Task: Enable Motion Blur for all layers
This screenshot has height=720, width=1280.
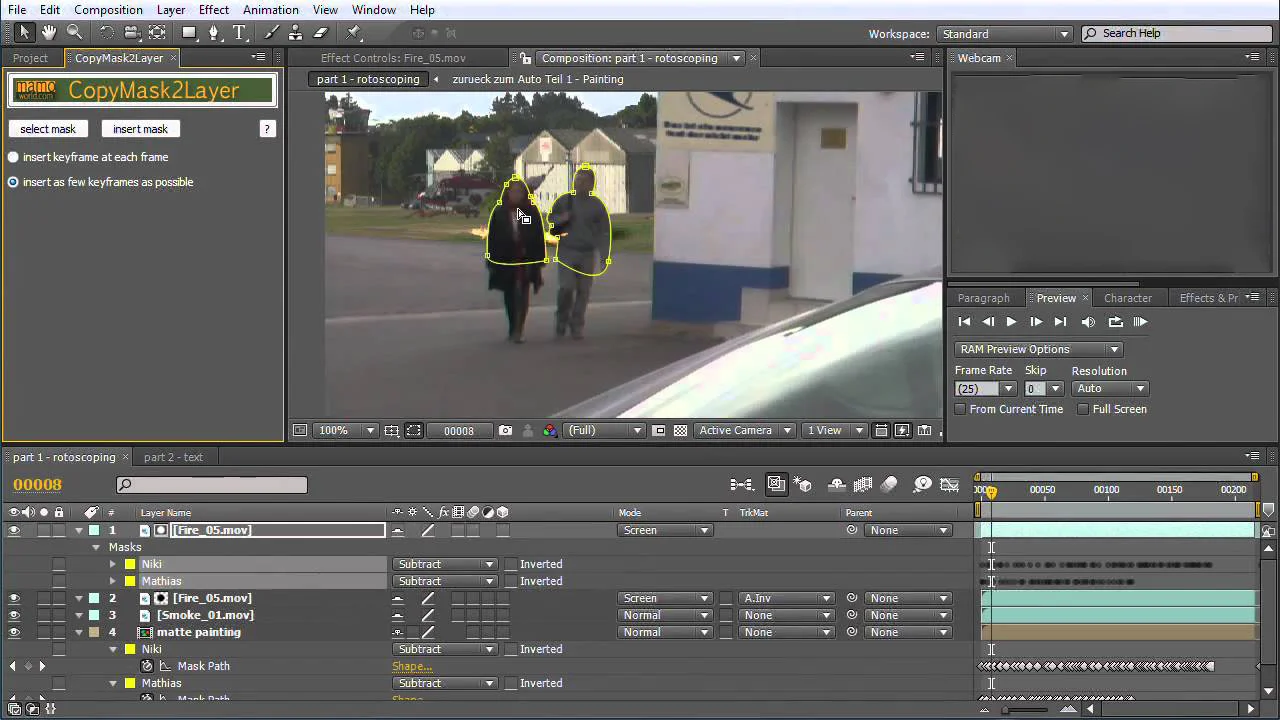Action: click(x=889, y=485)
